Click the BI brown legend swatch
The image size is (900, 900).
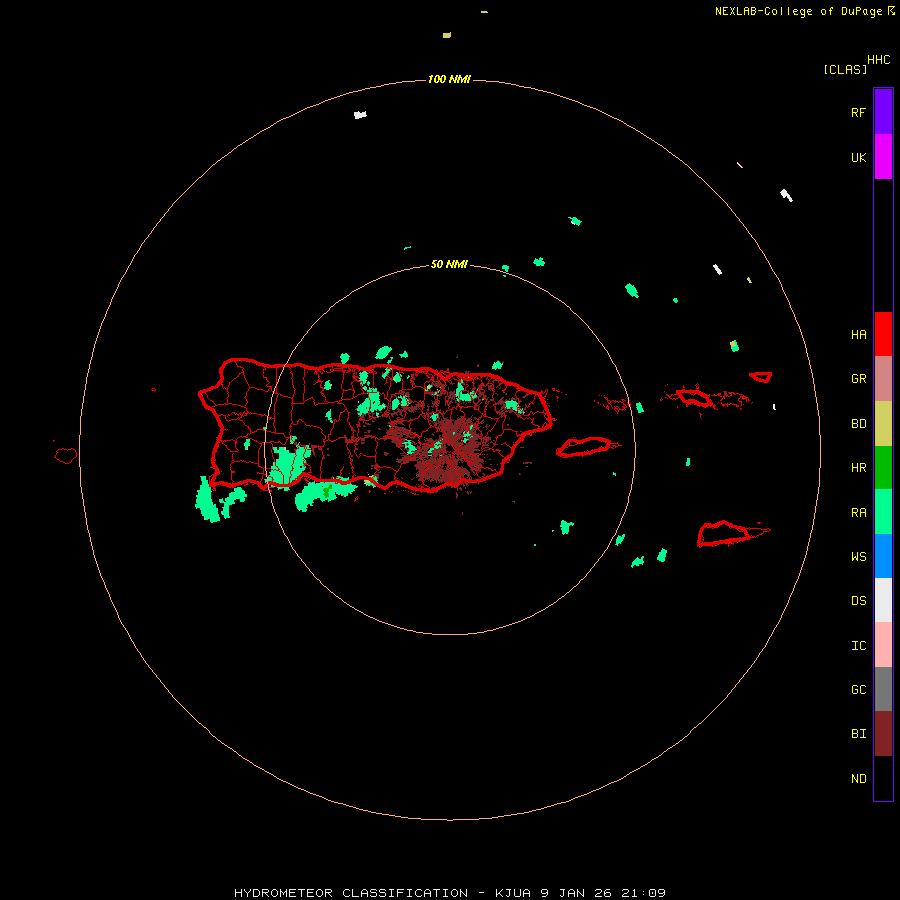[x=883, y=734]
